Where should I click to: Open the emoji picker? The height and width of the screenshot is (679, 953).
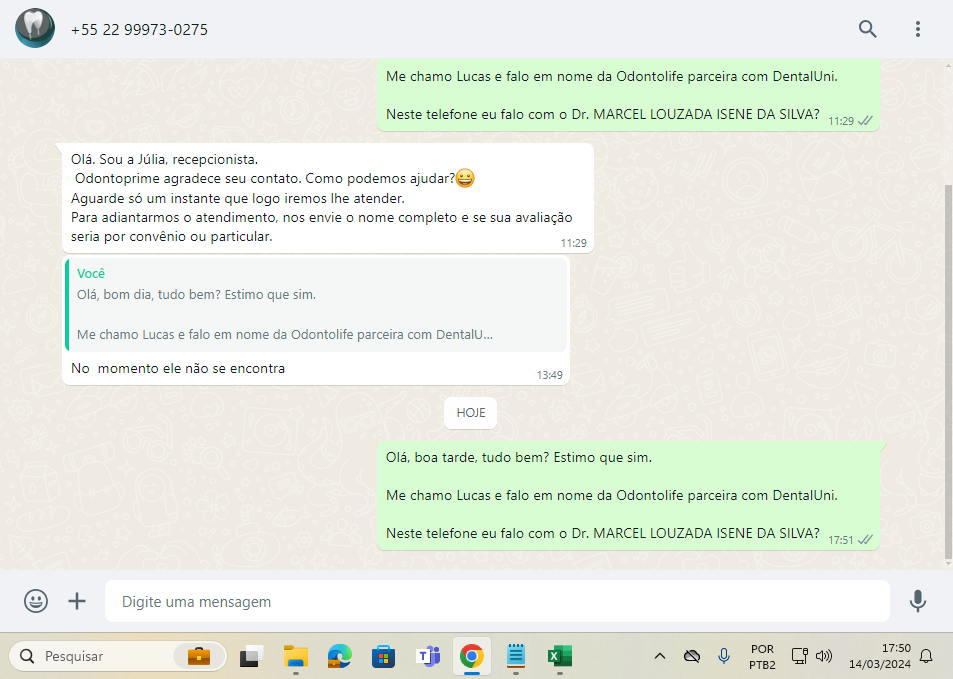pyautogui.click(x=36, y=601)
